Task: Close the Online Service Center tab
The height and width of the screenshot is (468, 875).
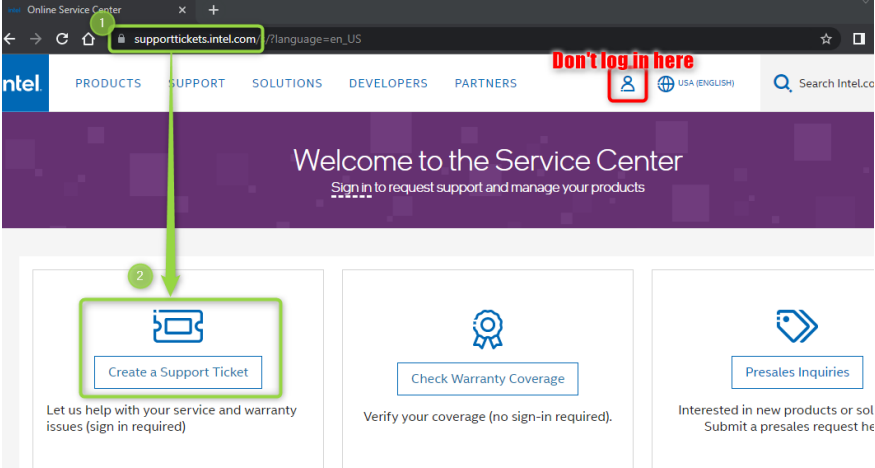Action: [x=182, y=10]
